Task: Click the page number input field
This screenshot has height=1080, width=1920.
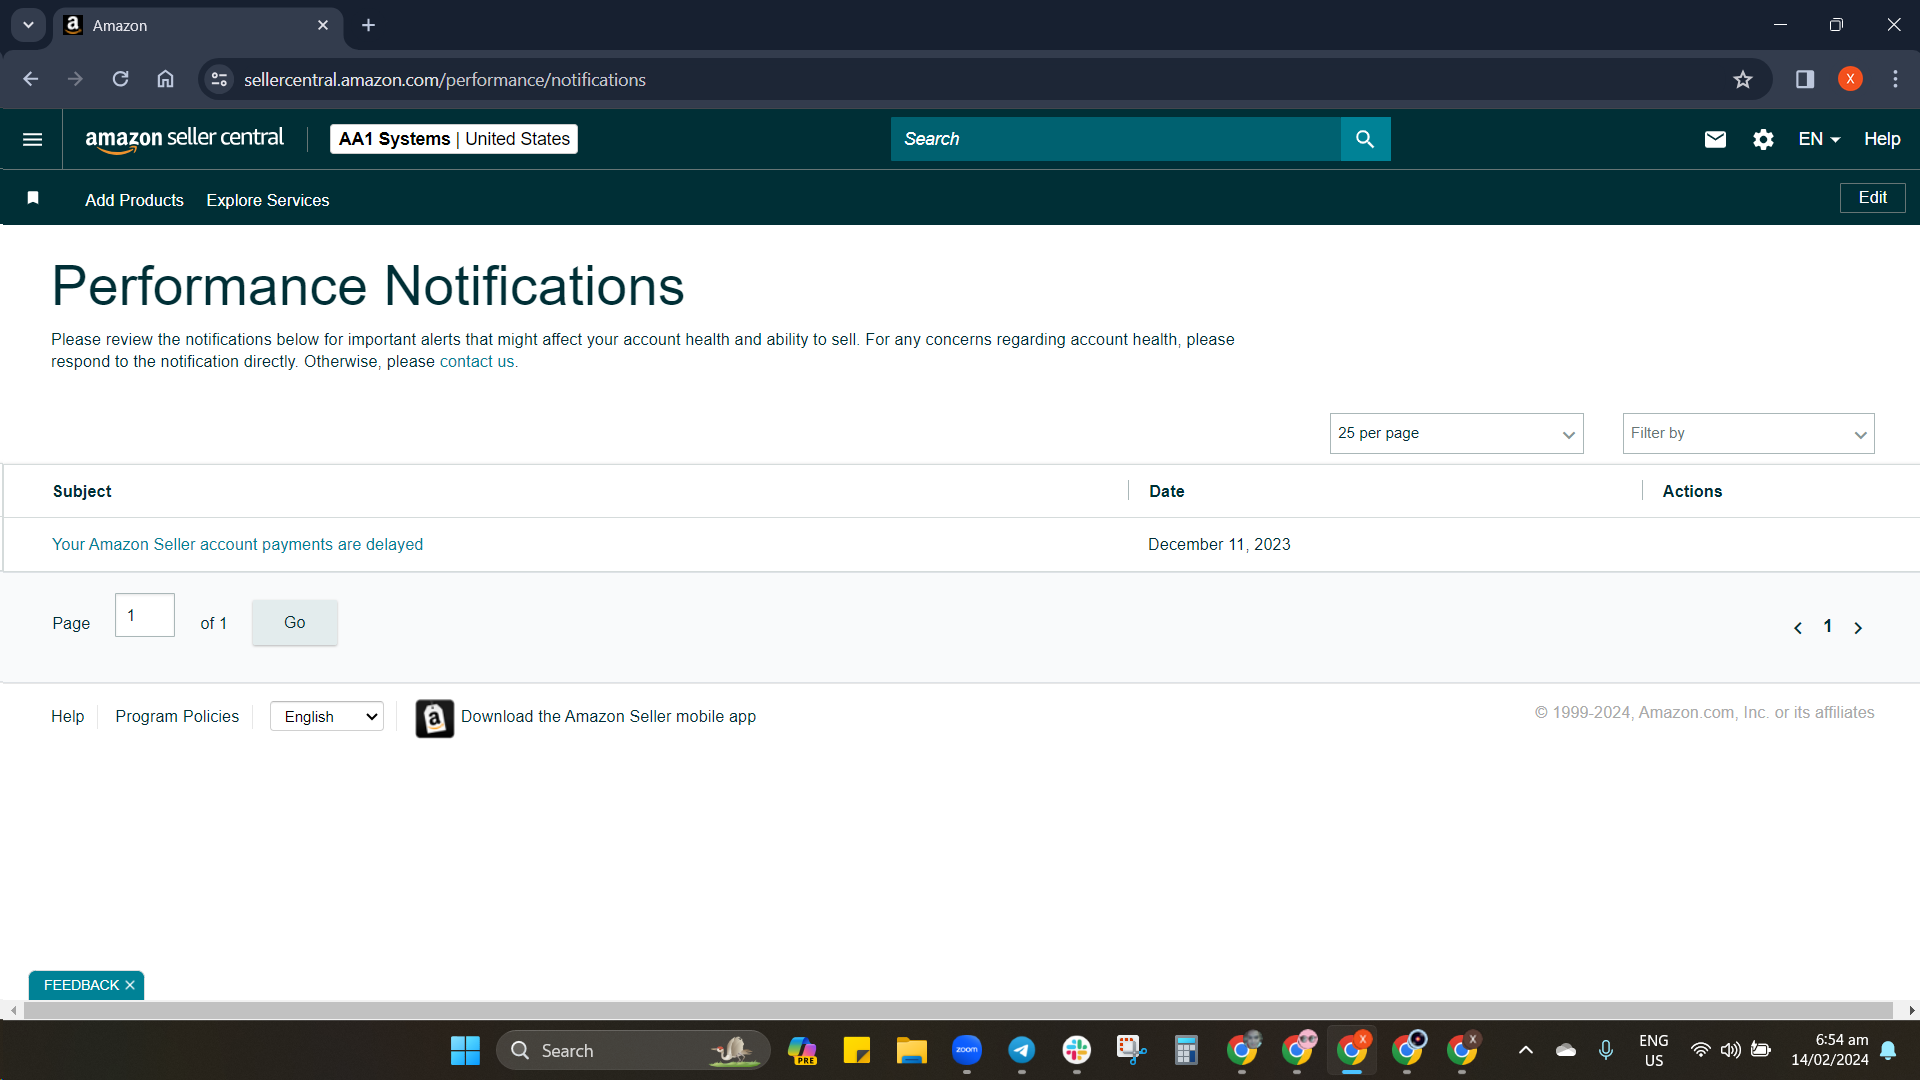Action: click(x=145, y=615)
